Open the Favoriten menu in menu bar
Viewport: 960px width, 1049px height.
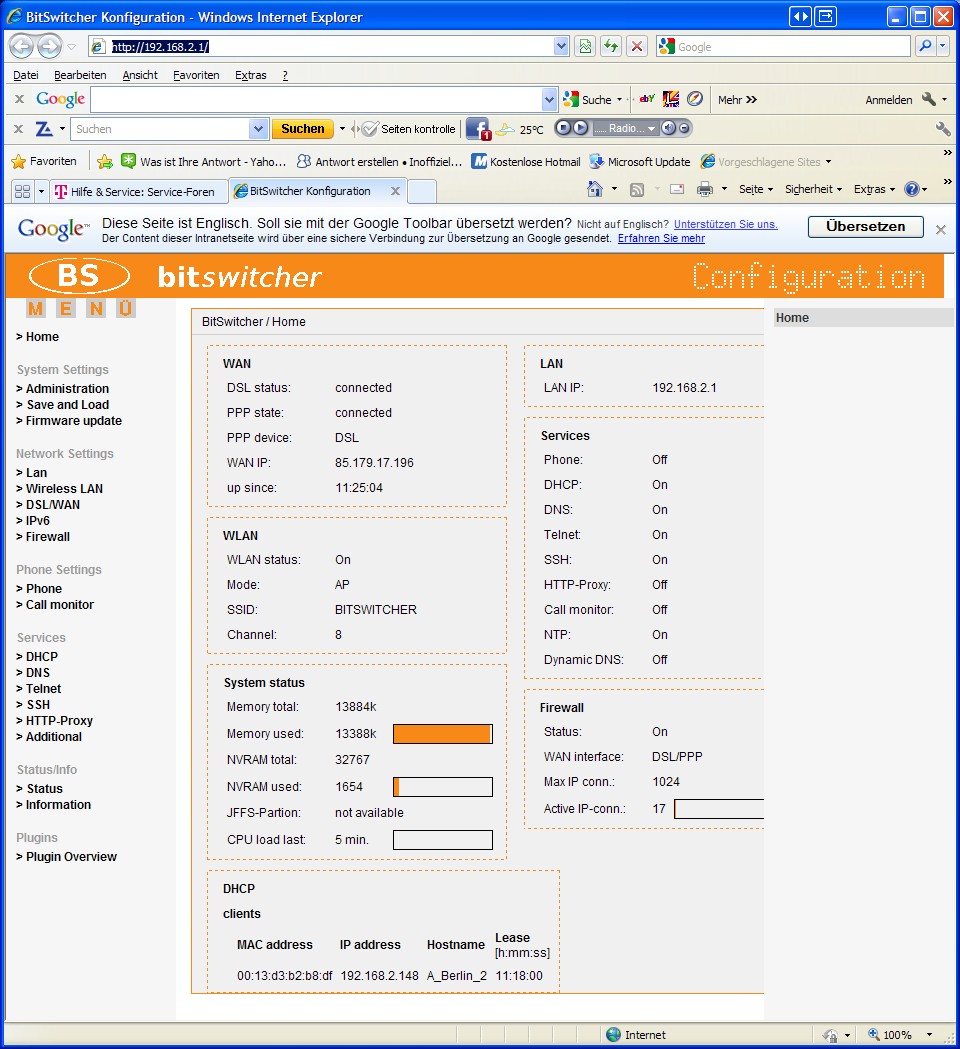coord(196,75)
